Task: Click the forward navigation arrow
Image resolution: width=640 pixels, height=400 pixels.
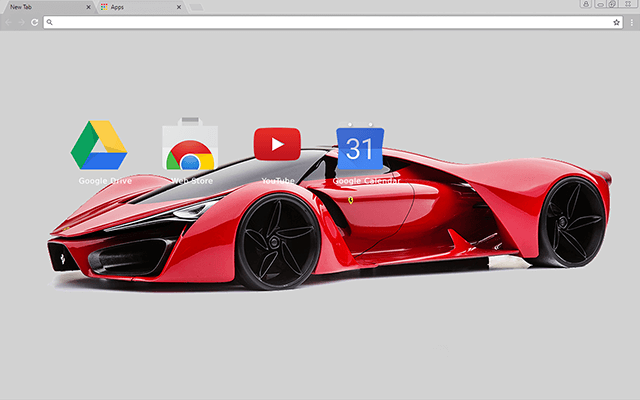Action: (x=21, y=21)
